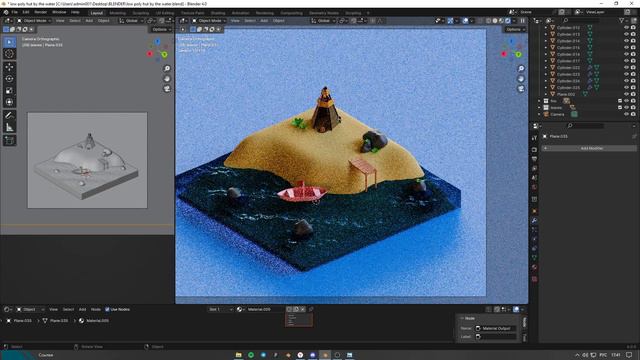The height and width of the screenshot is (360, 640).
Task: Click zoom magnifier icon in rendered viewport
Action: click(521, 69)
